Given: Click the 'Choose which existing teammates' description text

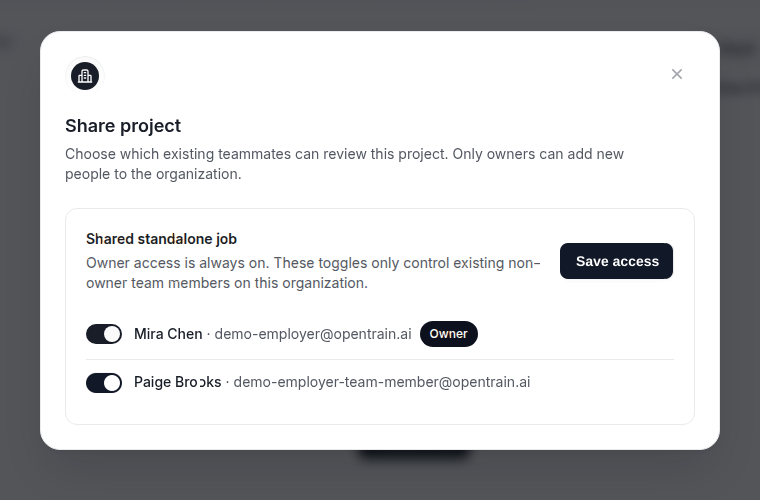Looking at the screenshot, I should click(344, 164).
